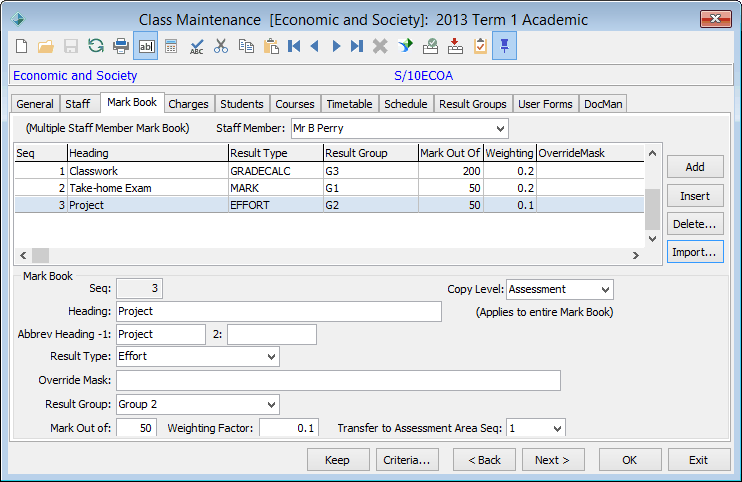Click grid's vertical scrollbar down arrow
742x482 pixels.
click(653, 238)
